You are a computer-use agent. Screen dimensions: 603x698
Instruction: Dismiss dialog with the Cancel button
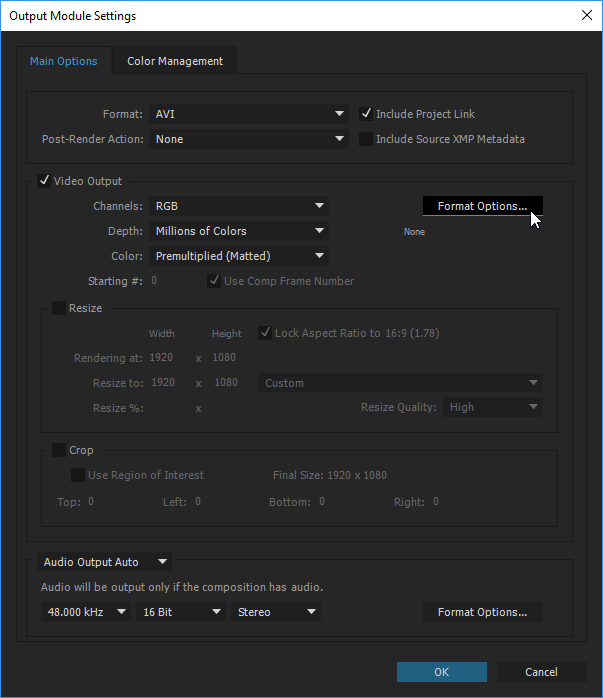[541, 672]
